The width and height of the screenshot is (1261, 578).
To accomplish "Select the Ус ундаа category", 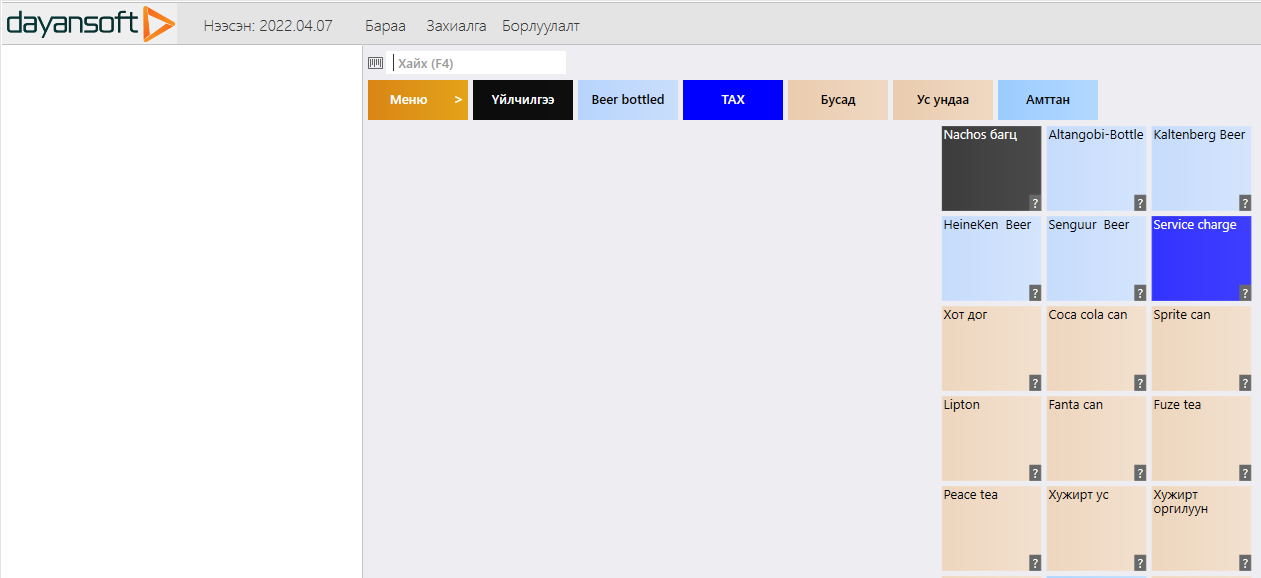I will click(943, 100).
